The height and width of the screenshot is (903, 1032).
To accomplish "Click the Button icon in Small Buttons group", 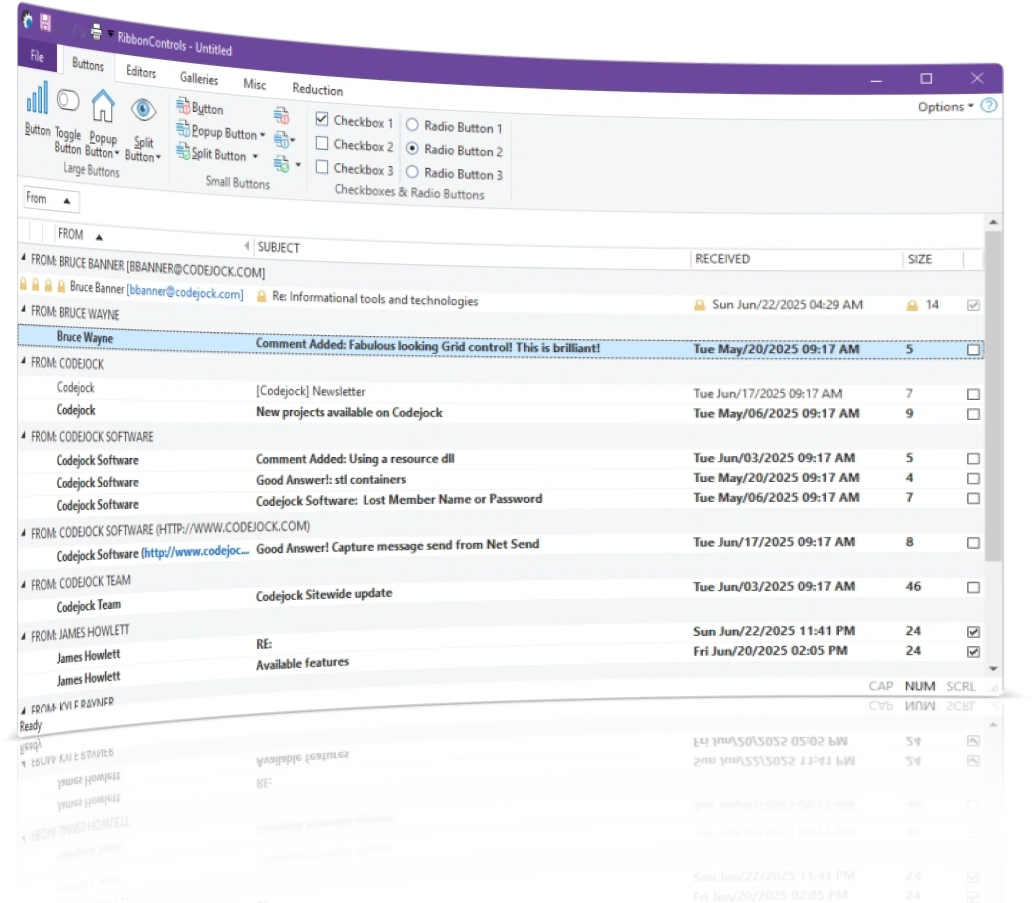I will pyautogui.click(x=184, y=106).
